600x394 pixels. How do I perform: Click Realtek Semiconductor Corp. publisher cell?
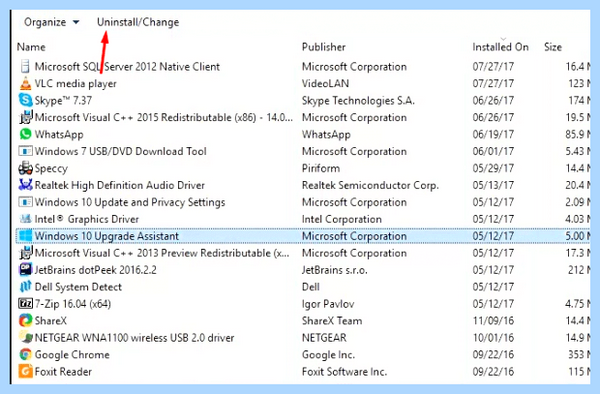[x=370, y=185]
